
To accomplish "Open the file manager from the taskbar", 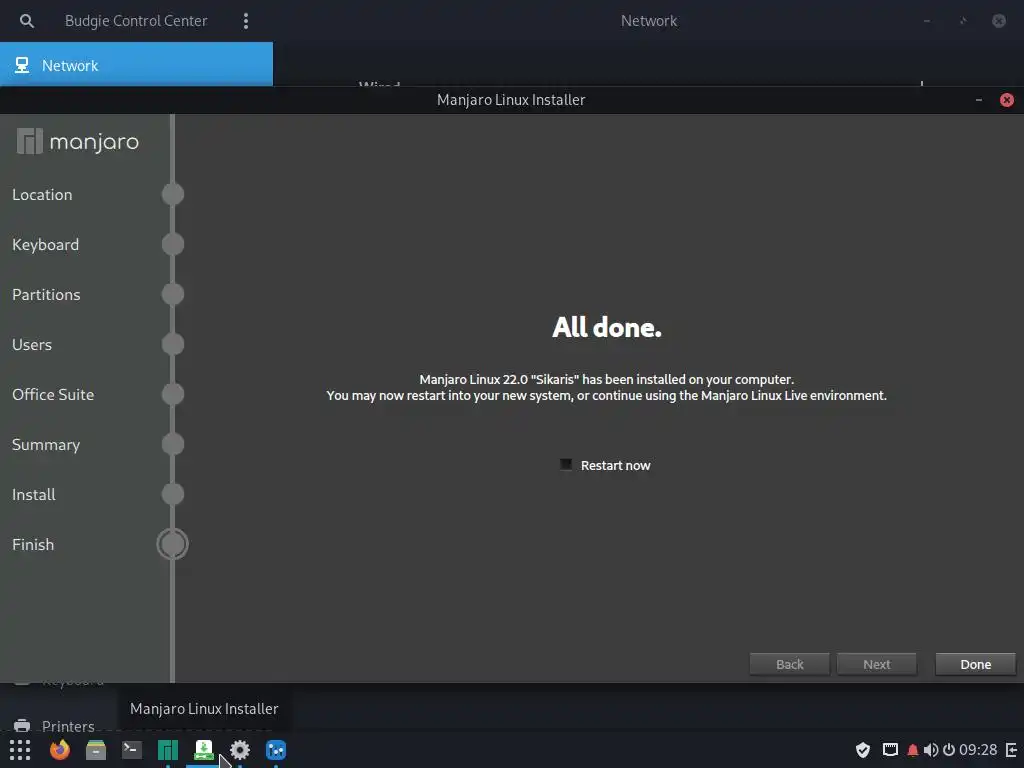I will tap(96, 750).
